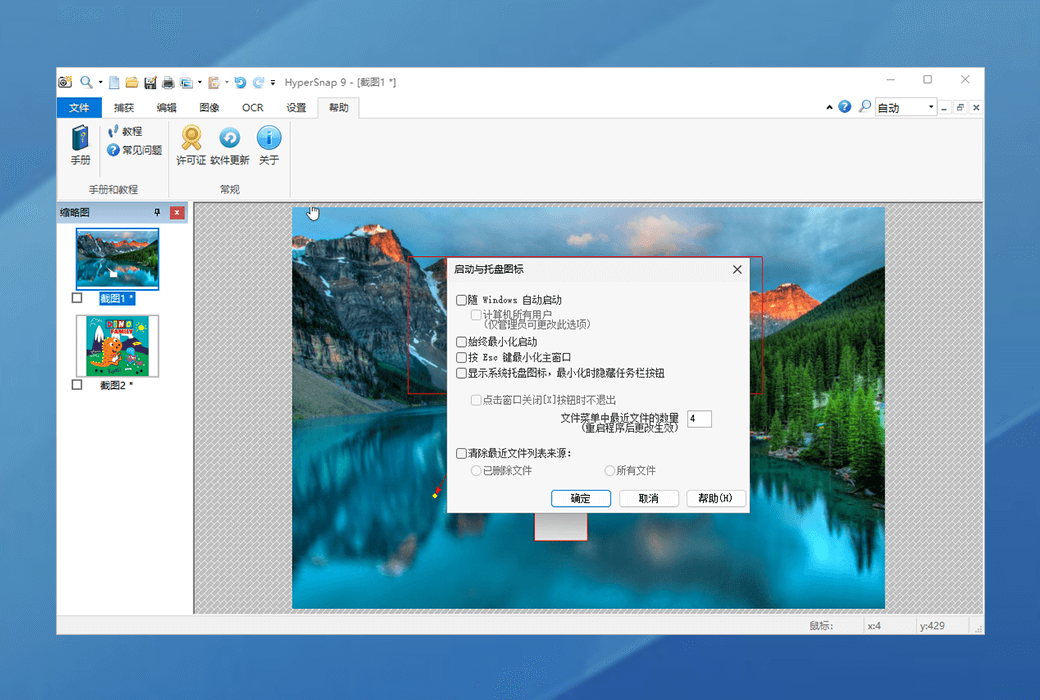Expand the magnifier tool dropdown arrow
The width and height of the screenshot is (1040, 700).
(x=100, y=82)
